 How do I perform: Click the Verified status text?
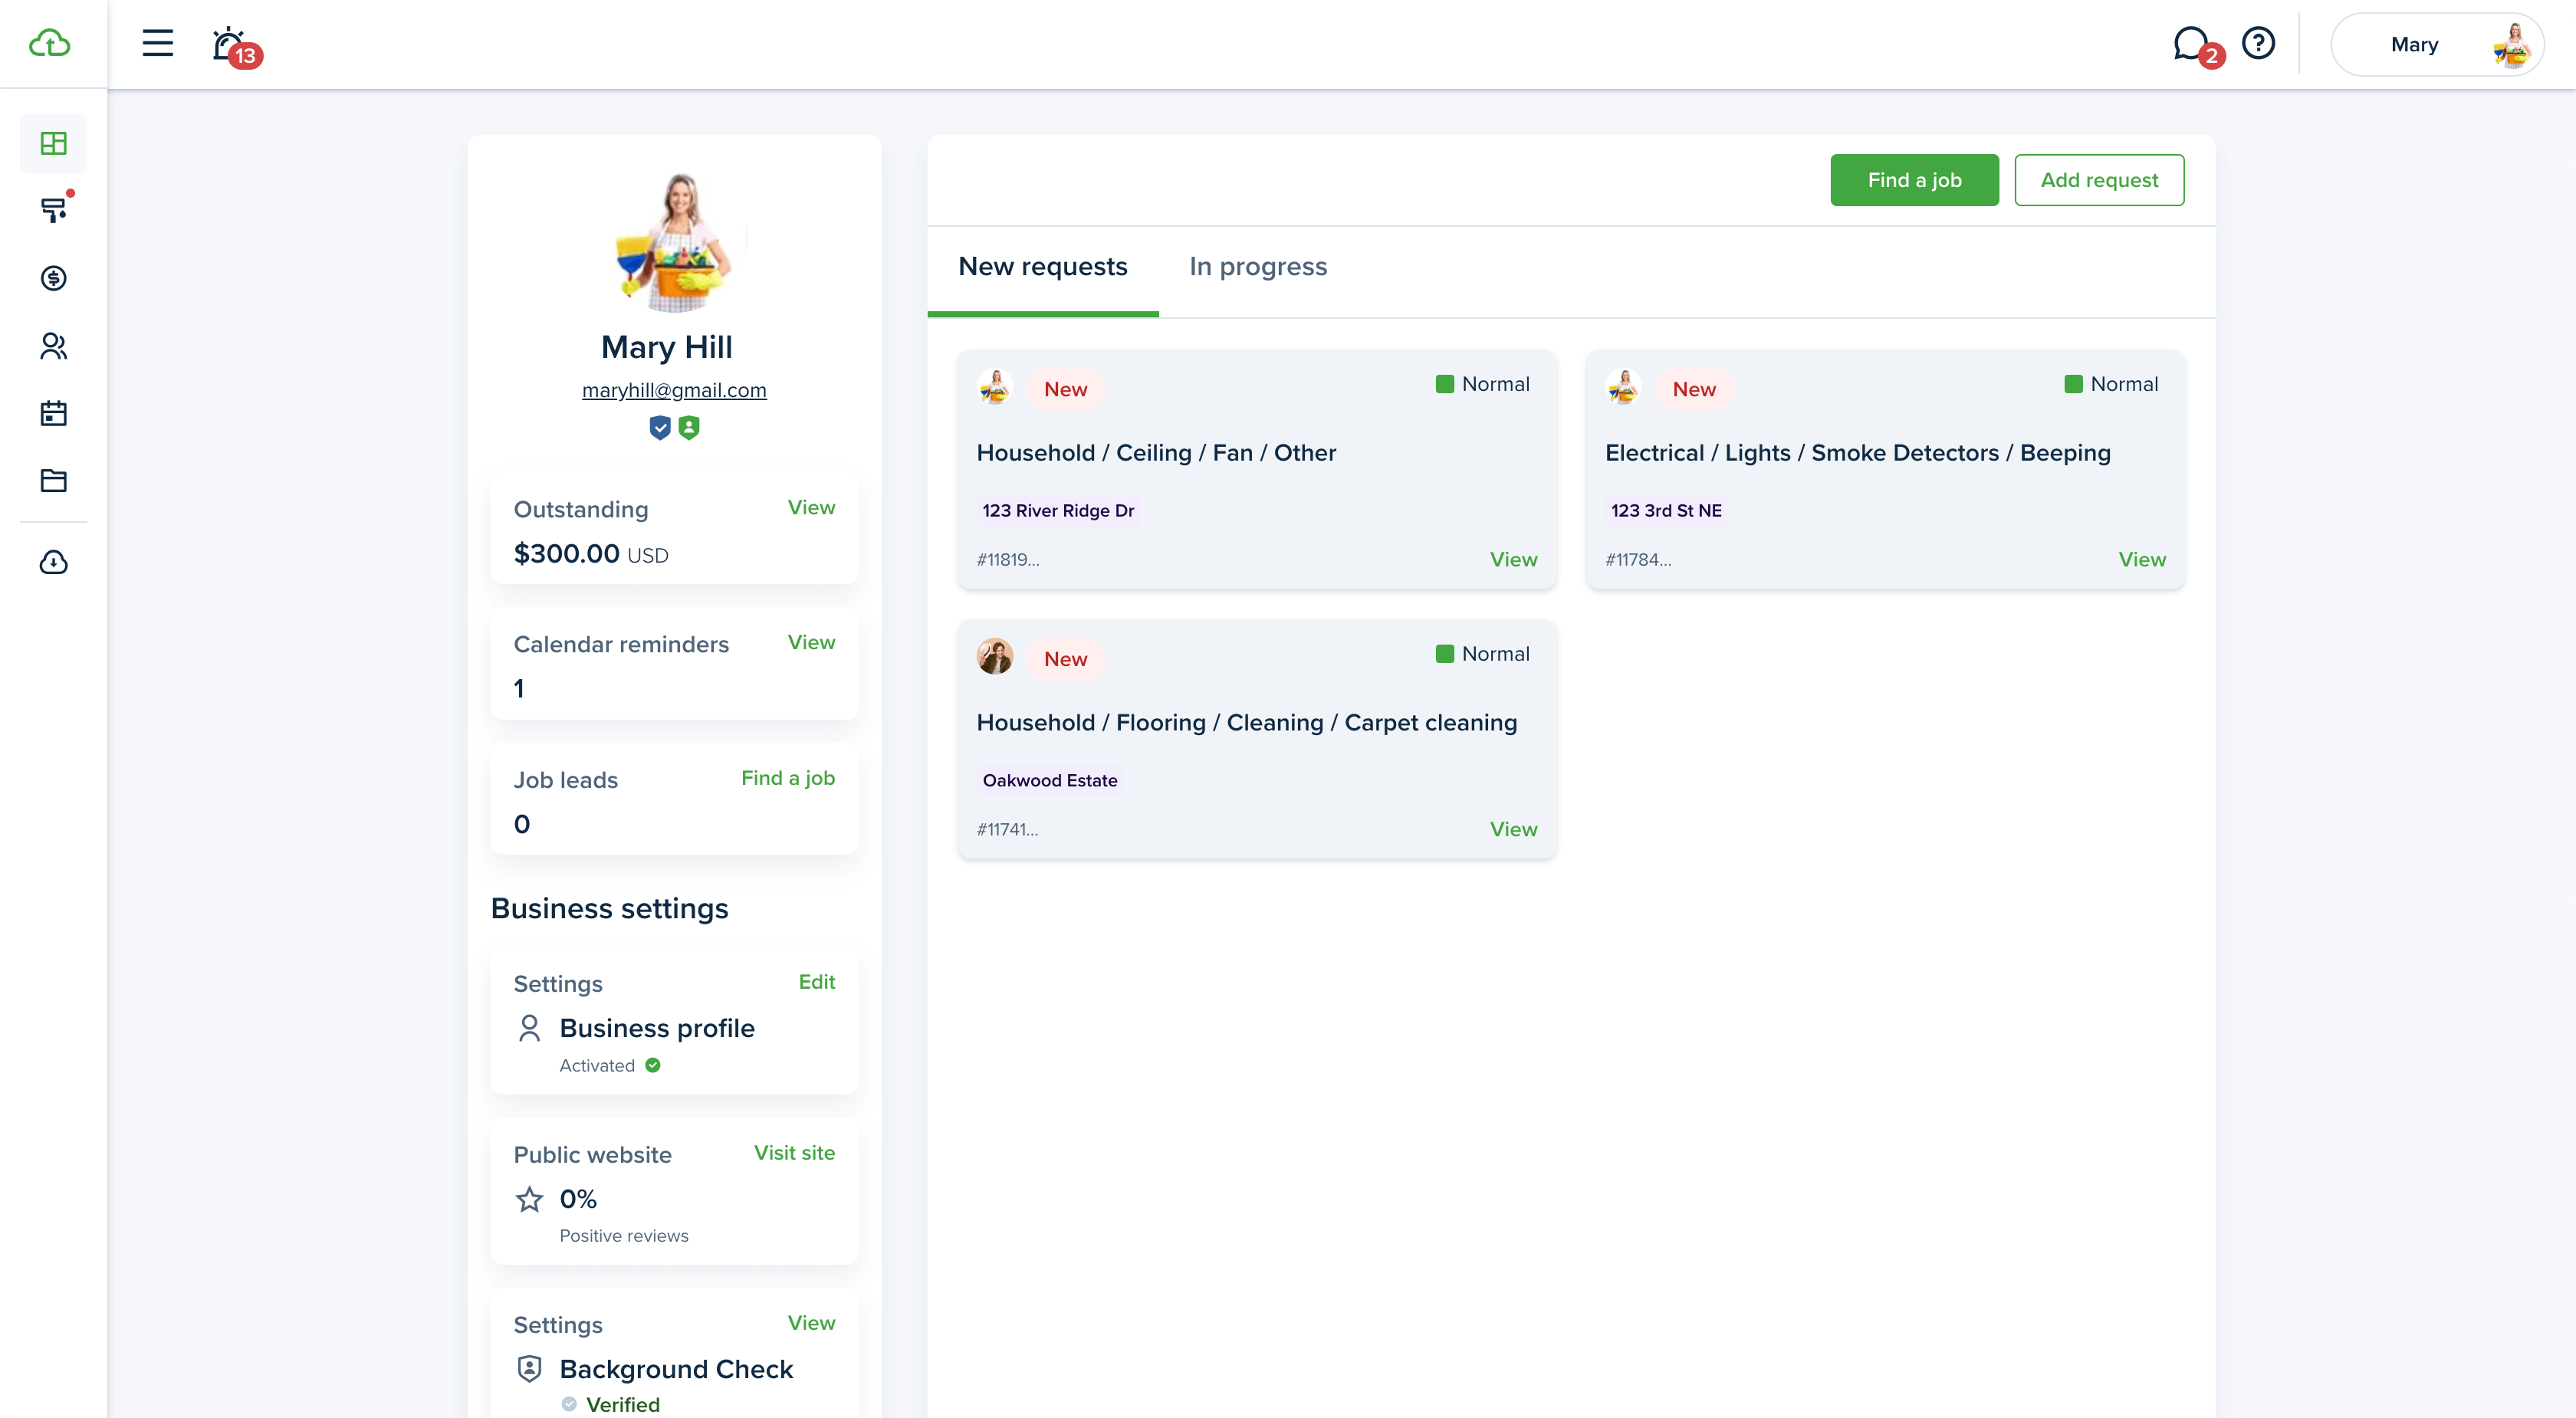622,1405
